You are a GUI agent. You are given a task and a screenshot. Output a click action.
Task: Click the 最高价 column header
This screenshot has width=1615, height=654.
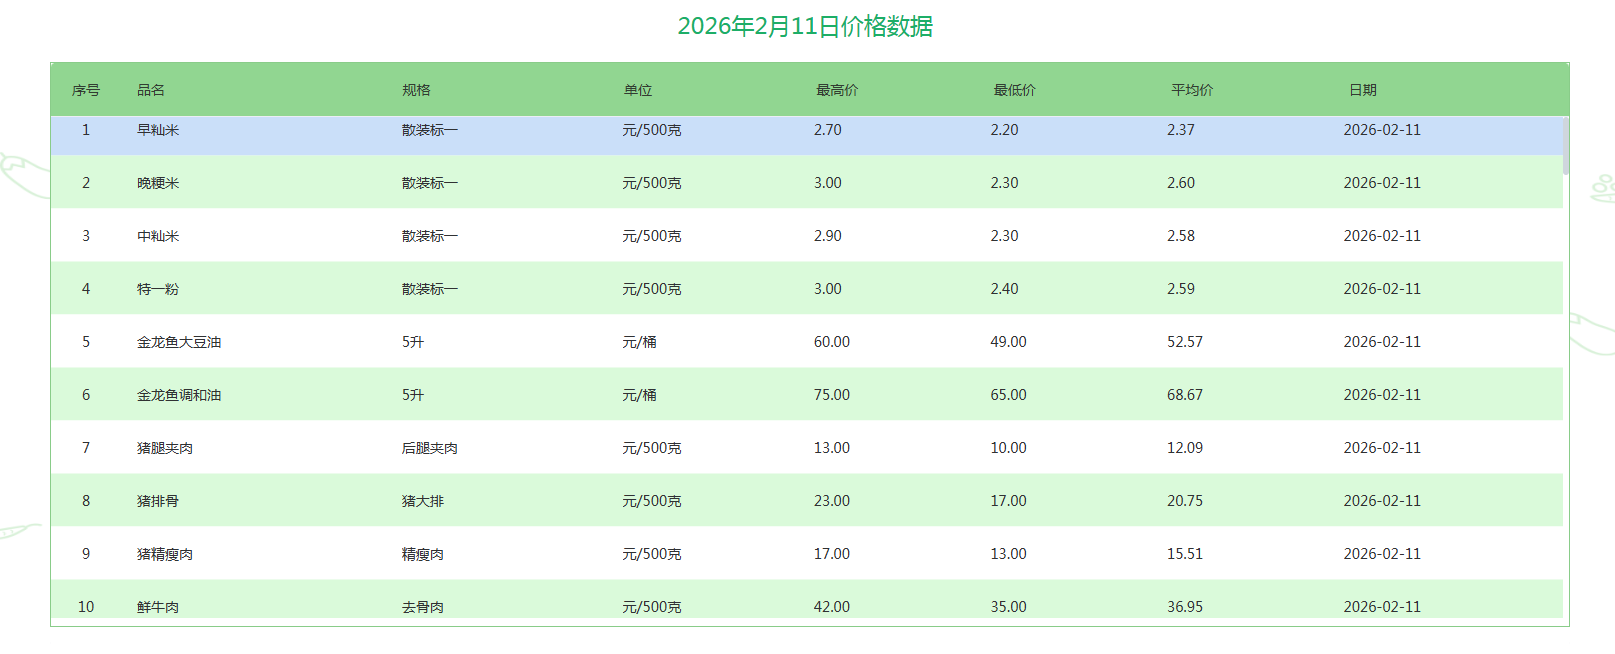(x=836, y=90)
